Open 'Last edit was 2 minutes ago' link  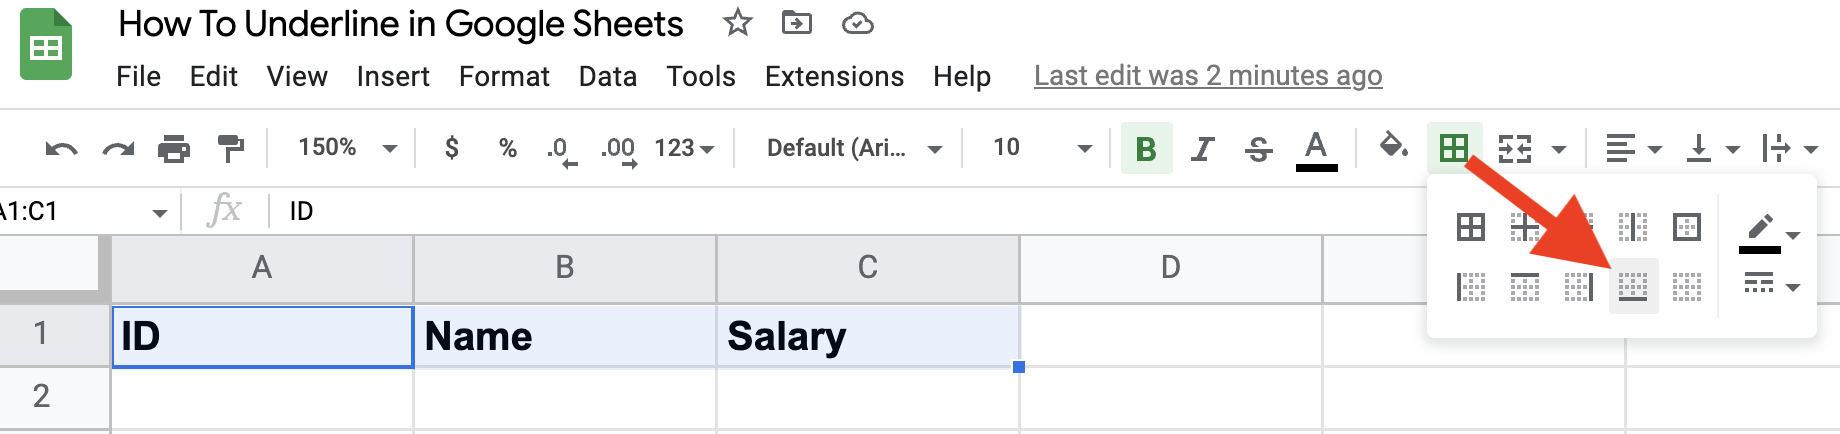[1208, 76]
